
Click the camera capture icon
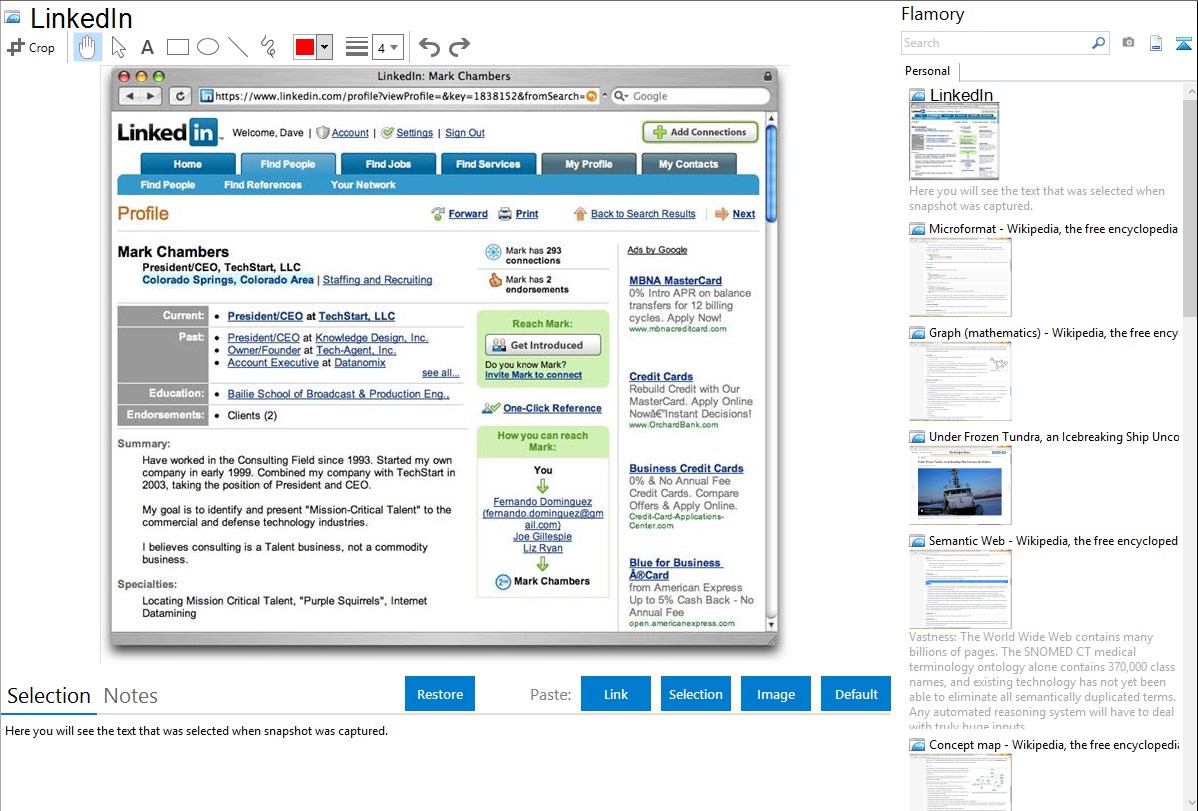(1128, 43)
